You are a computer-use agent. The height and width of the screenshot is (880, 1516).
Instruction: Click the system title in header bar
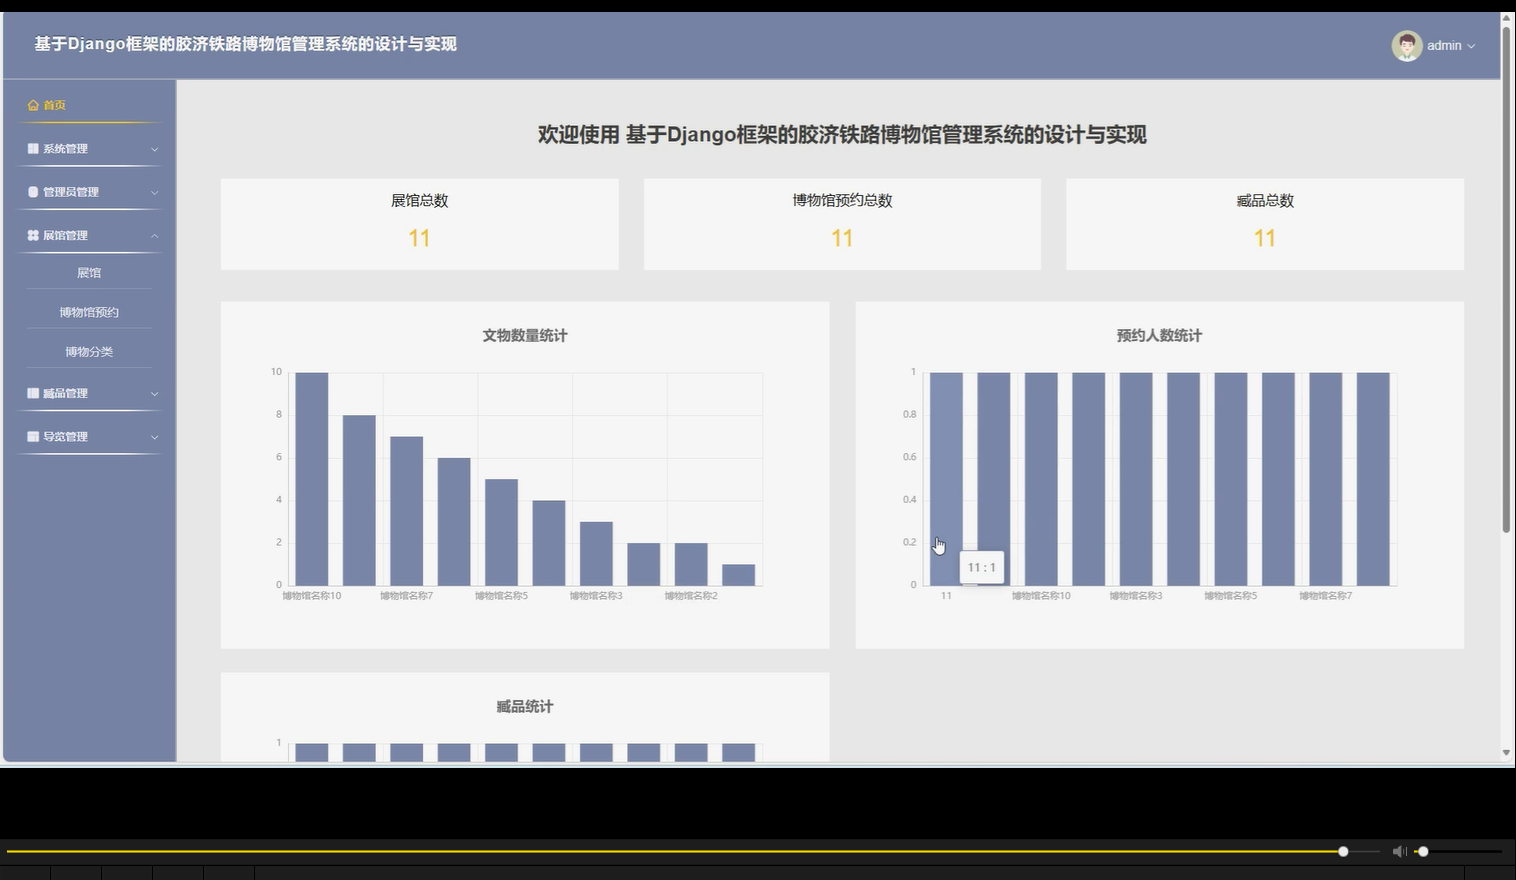coord(245,44)
